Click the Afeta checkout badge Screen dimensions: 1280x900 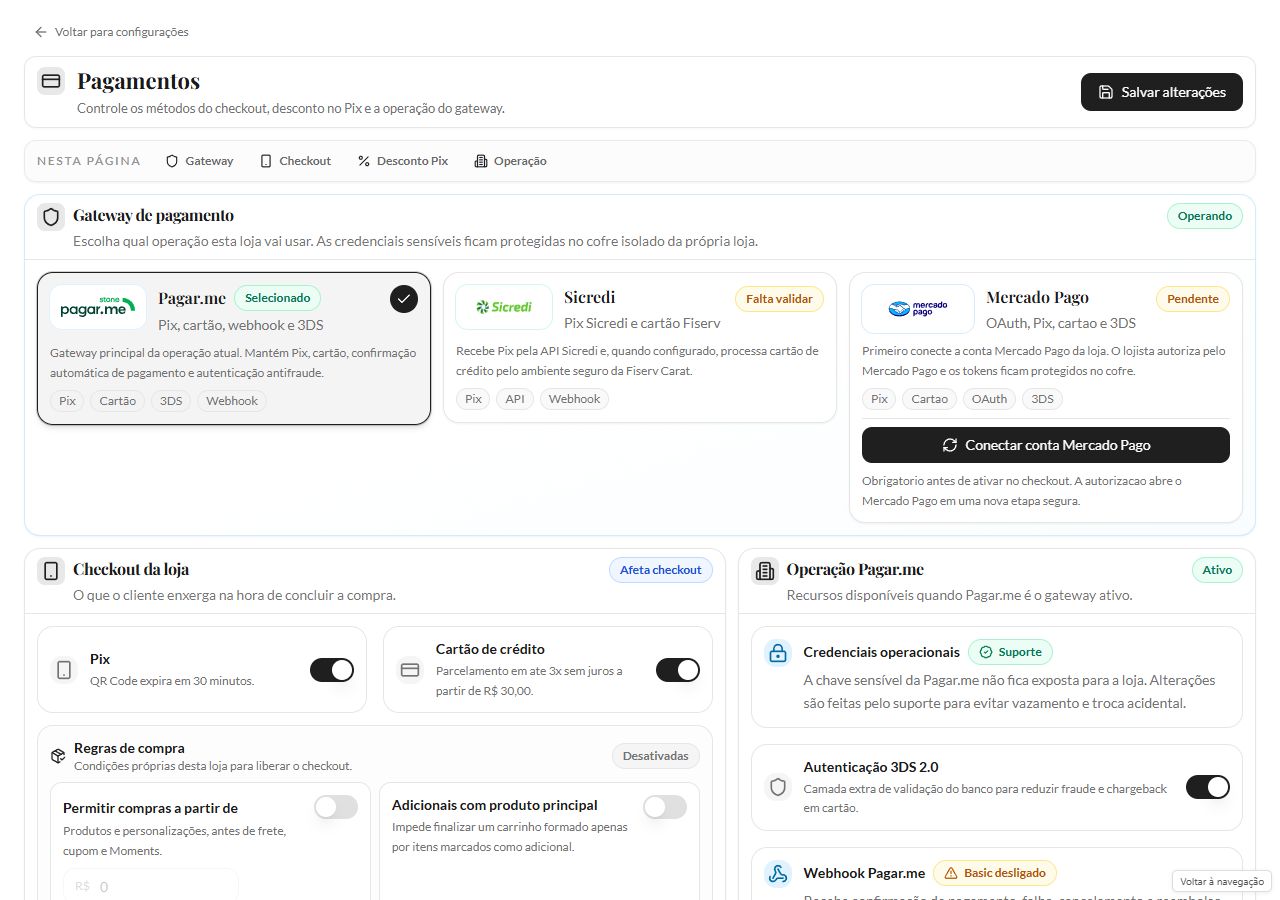click(661, 570)
